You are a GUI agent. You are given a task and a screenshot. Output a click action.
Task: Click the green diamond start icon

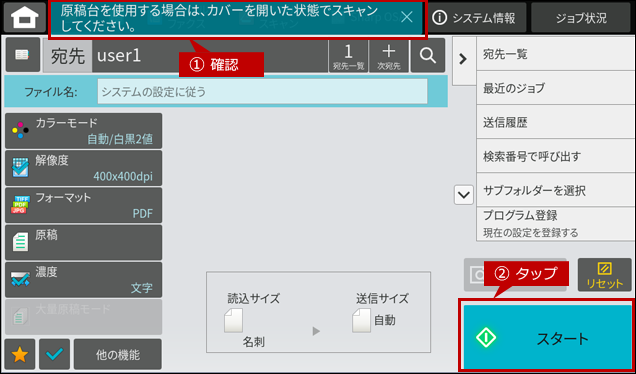tap(486, 337)
